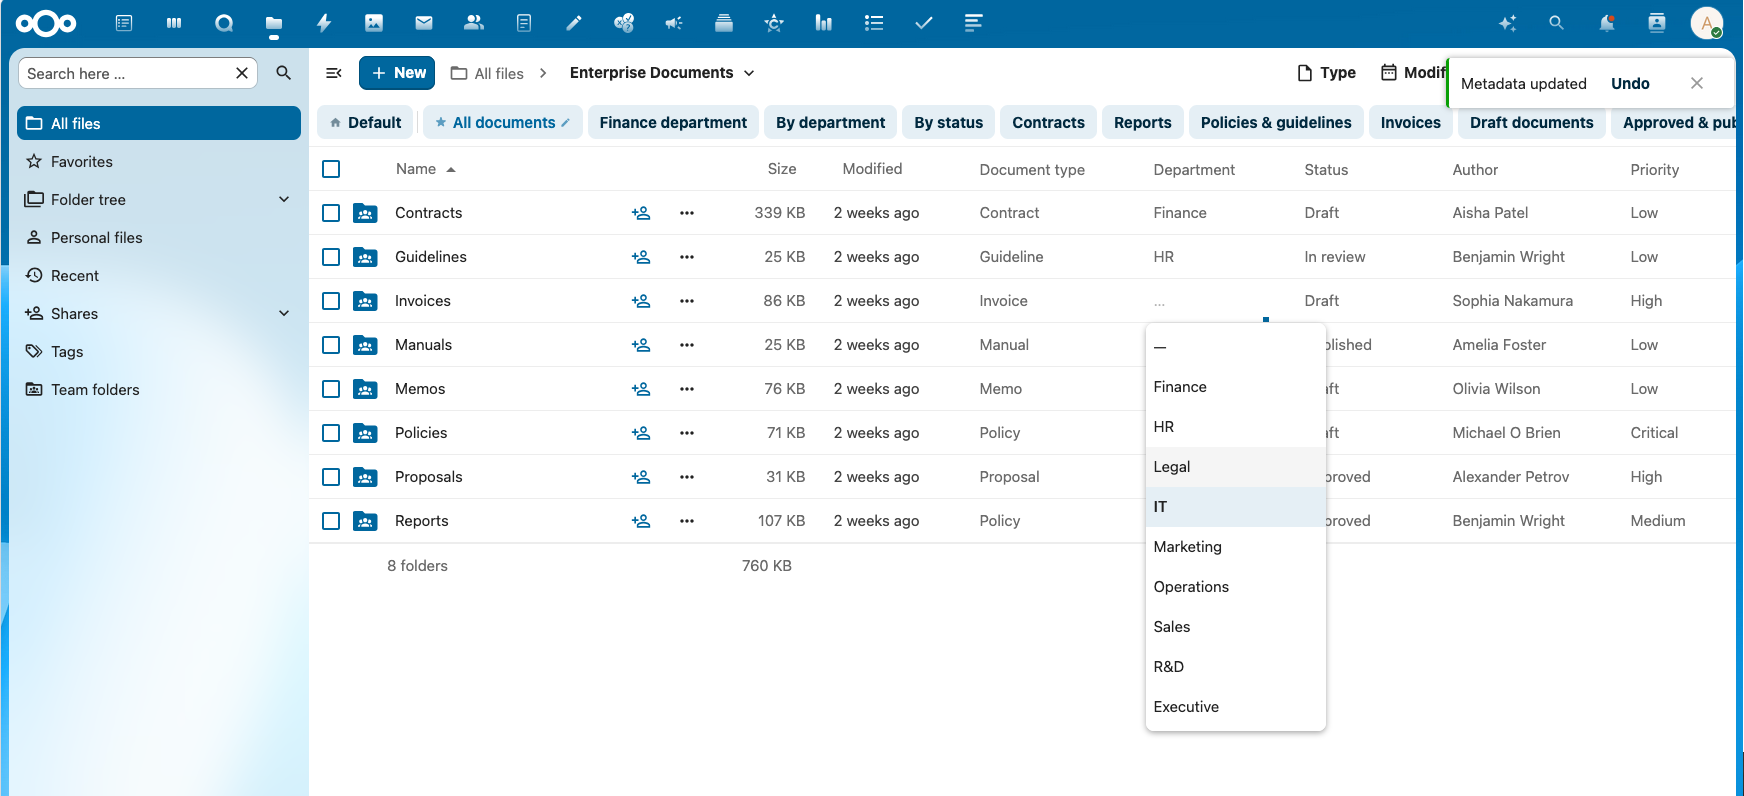The width and height of the screenshot is (1744, 796).
Task: Switch to Policies & guidelines view tab
Action: (x=1276, y=122)
